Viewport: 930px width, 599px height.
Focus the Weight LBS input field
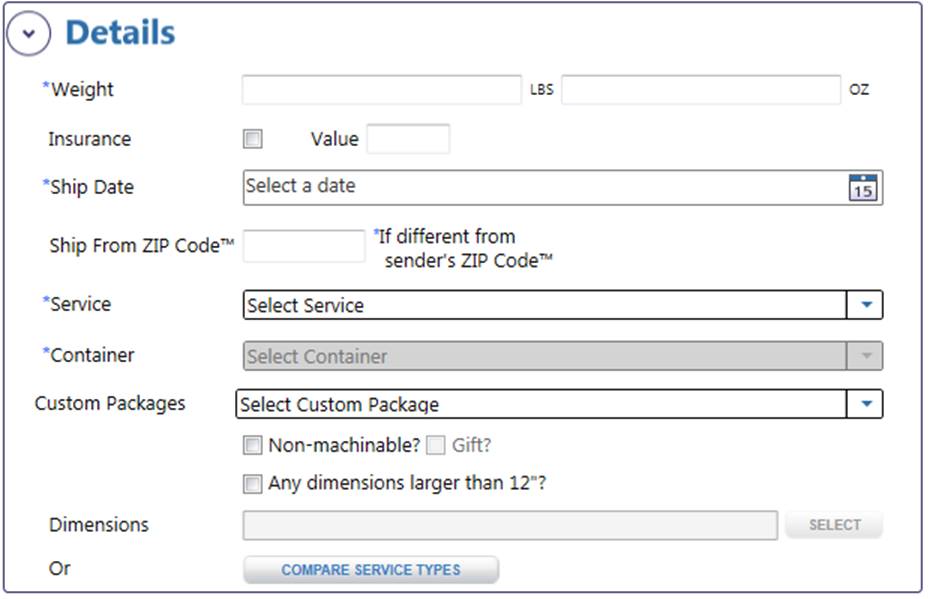tap(382, 90)
